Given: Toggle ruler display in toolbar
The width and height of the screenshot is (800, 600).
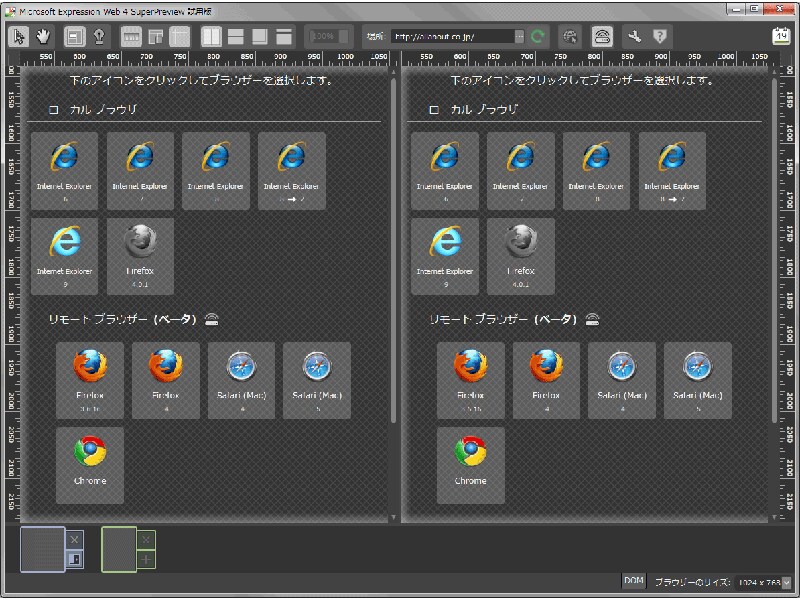Looking at the screenshot, I should coord(131,36).
